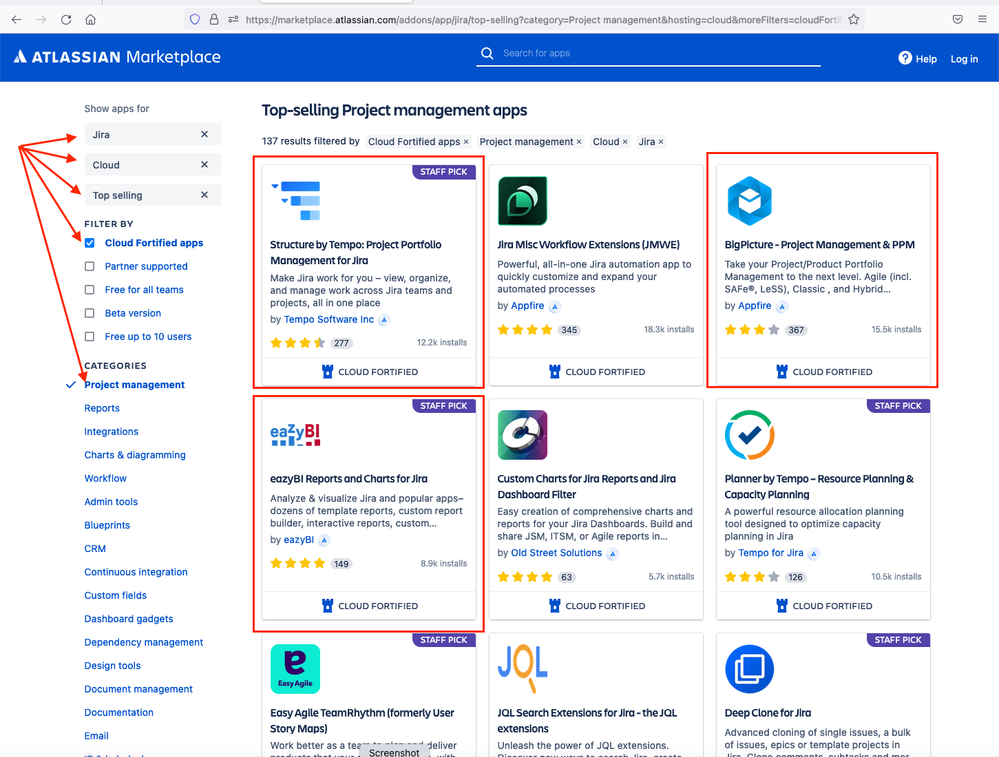Open BigPicture - Project Management & PPM title
The height and width of the screenshot is (757, 999).
819,245
